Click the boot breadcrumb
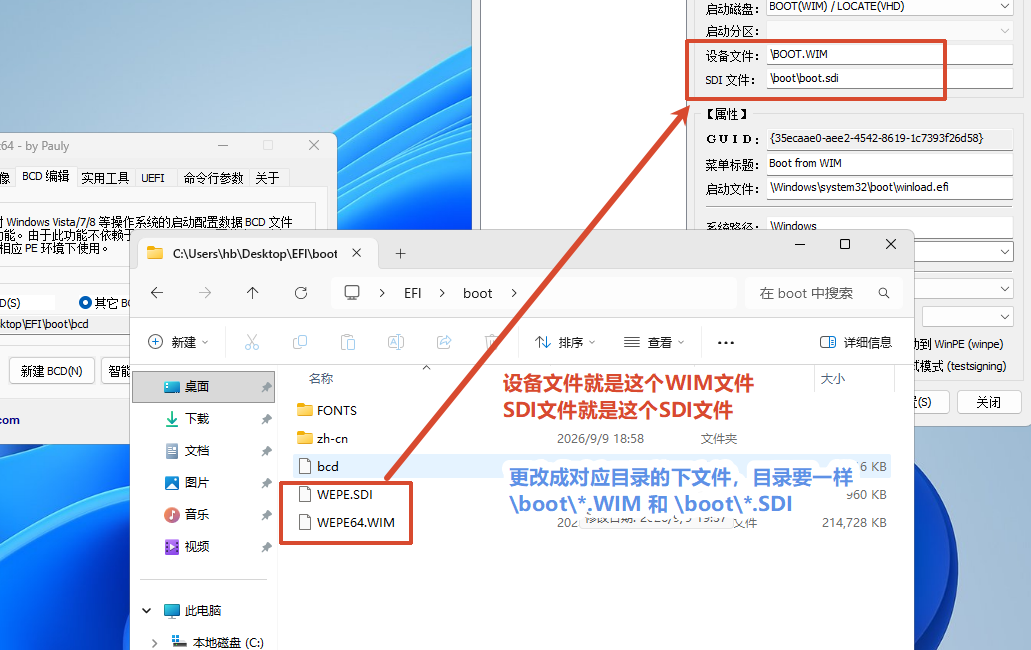Image resolution: width=1031 pixels, height=650 pixels. click(x=477, y=293)
